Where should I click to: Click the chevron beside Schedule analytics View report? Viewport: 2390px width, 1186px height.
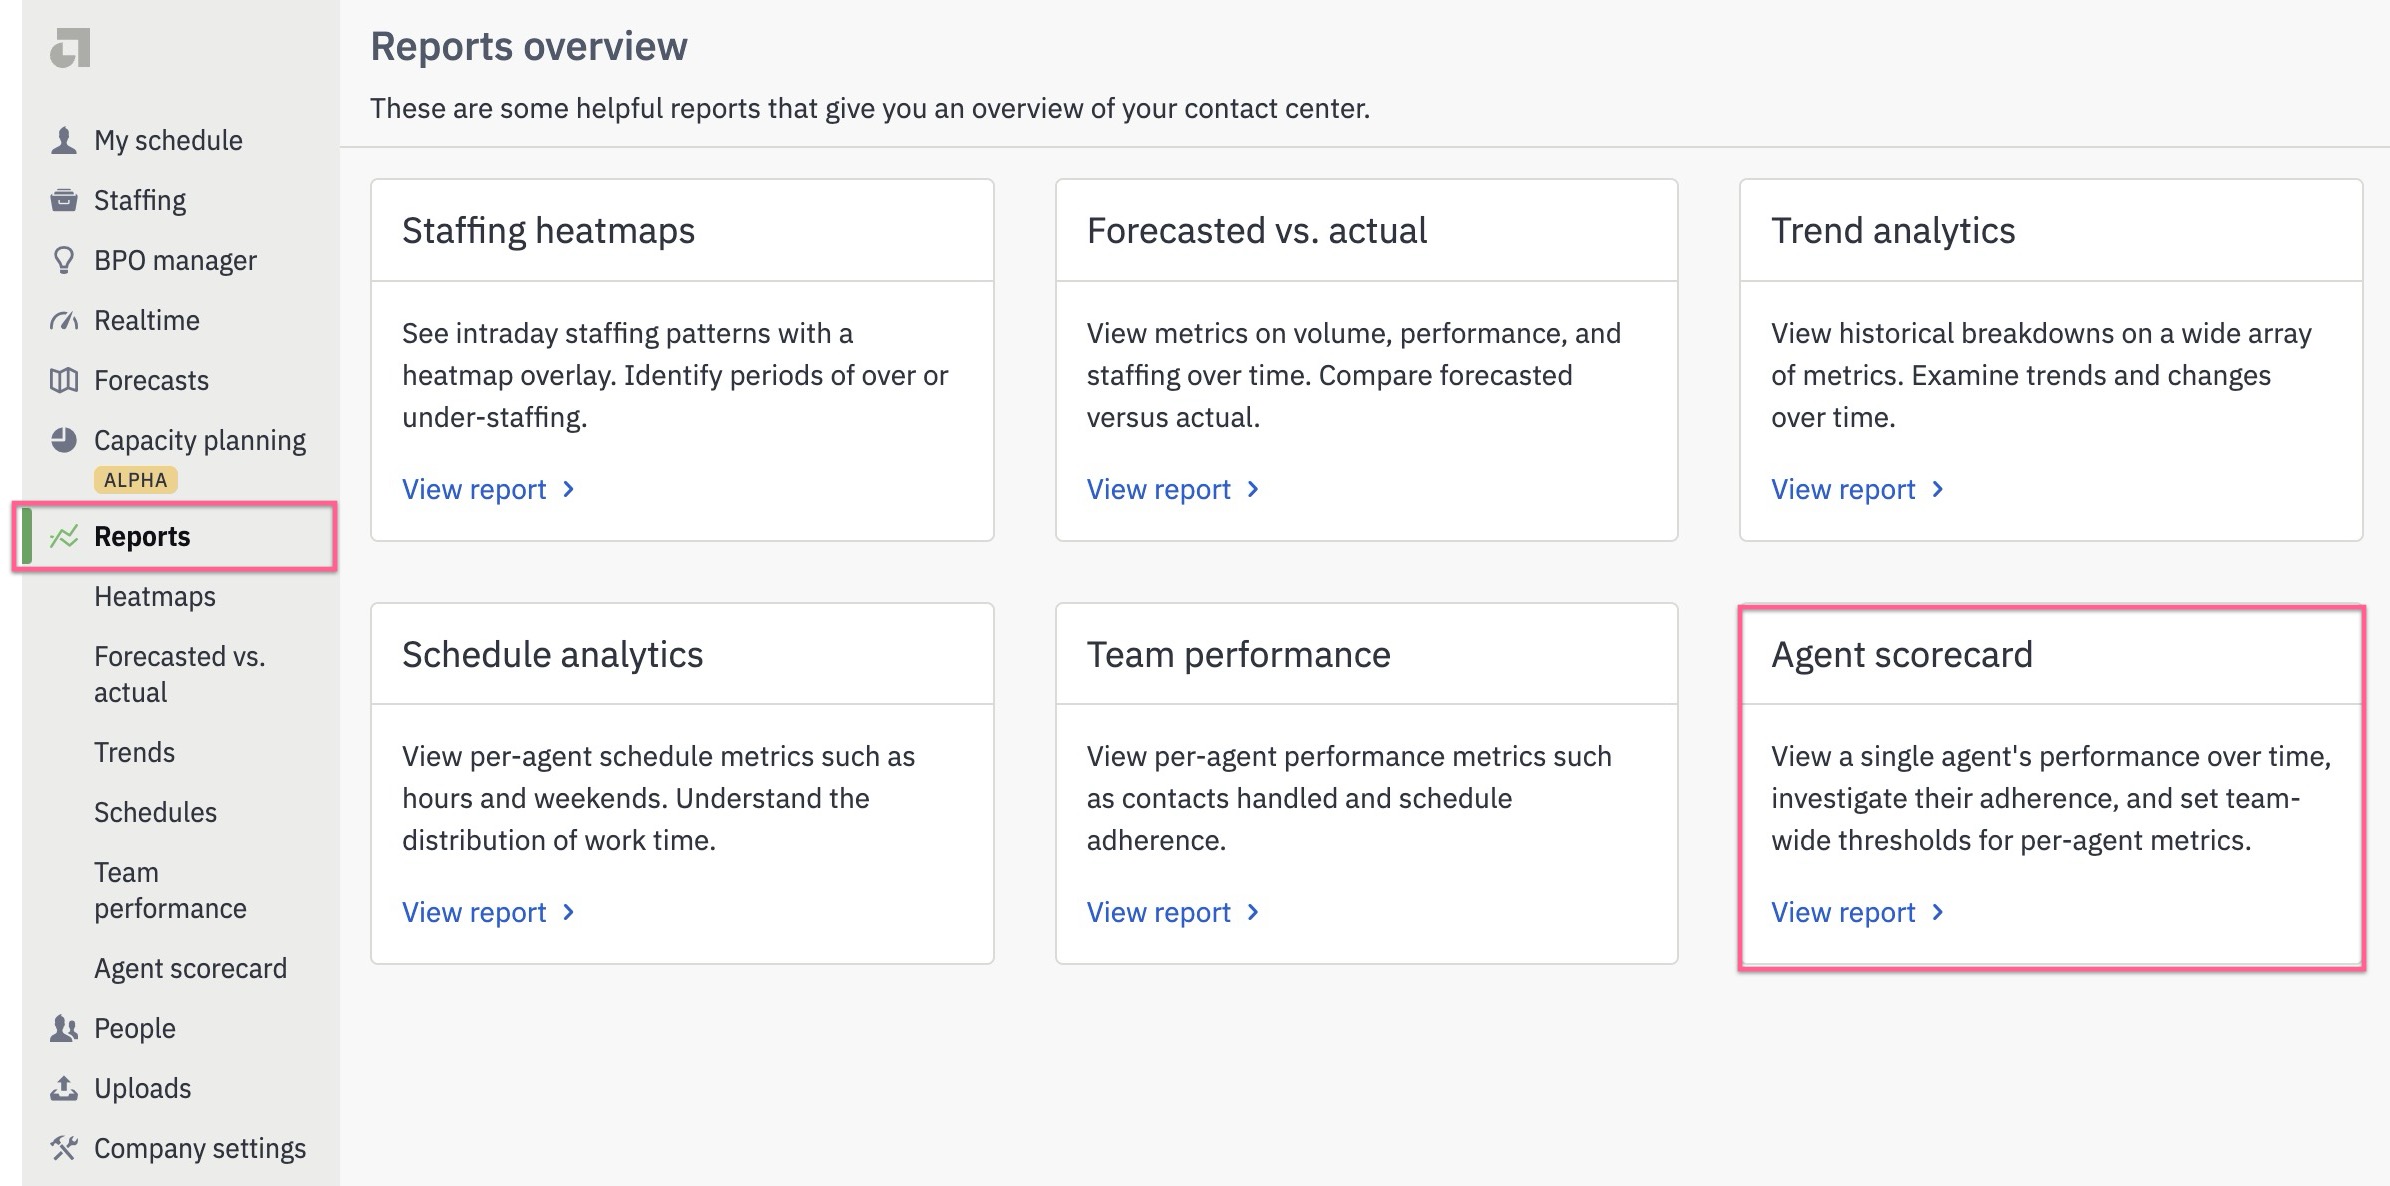(x=569, y=912)
